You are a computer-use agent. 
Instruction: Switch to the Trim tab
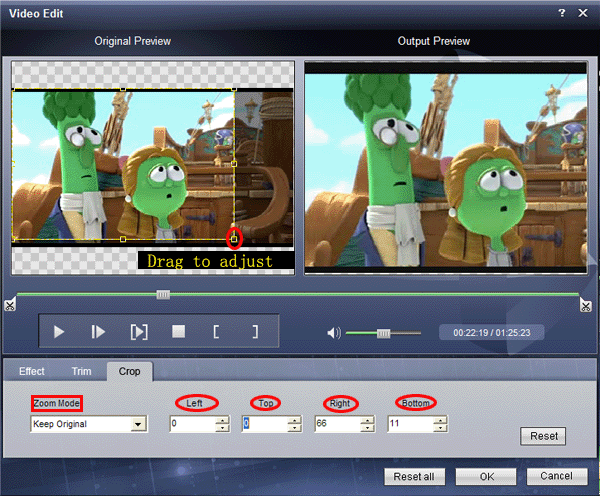pos(82,371)
